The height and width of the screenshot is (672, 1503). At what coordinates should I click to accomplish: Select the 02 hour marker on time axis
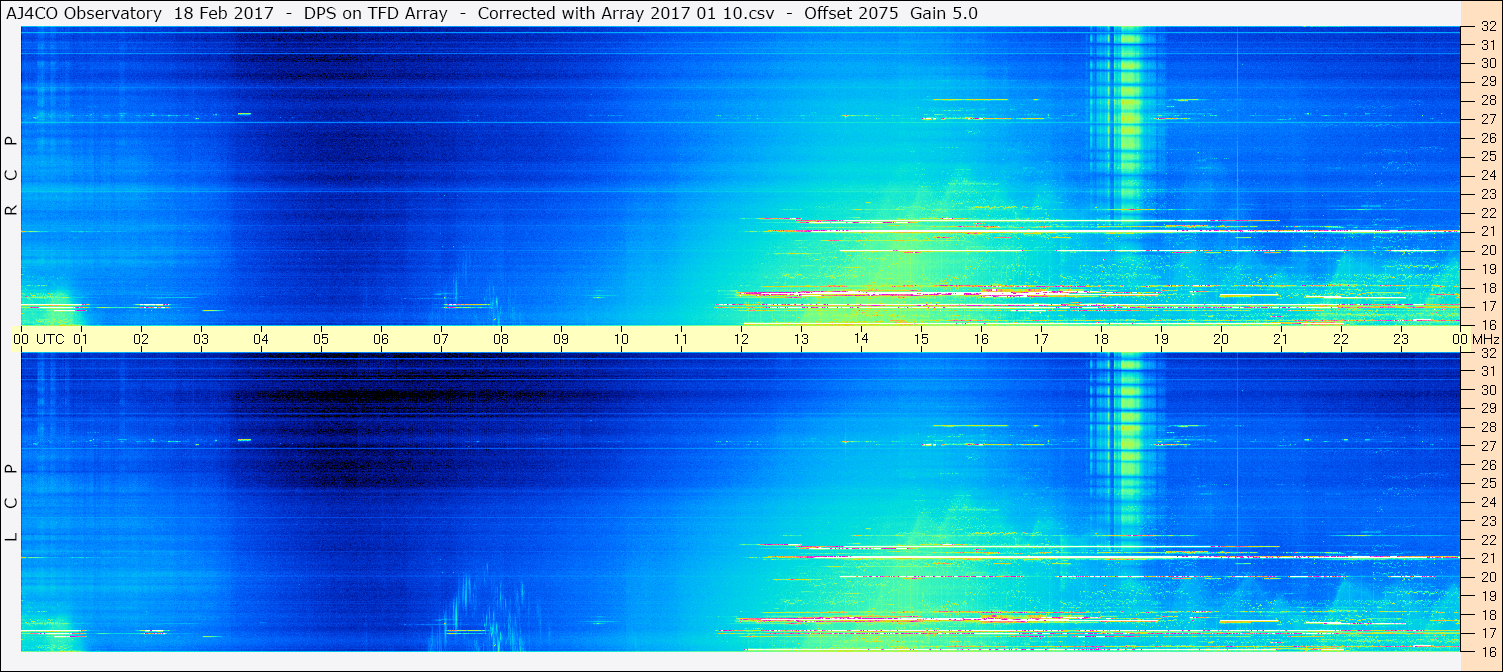[x=141, y=339]
